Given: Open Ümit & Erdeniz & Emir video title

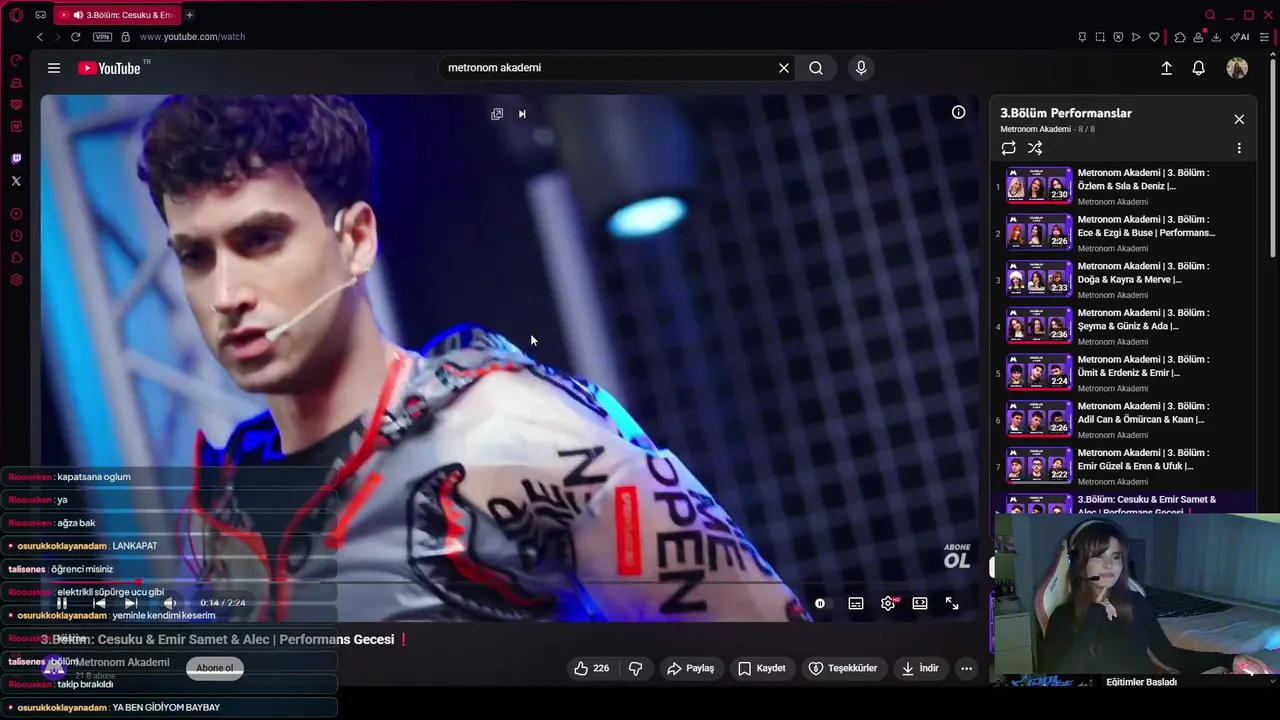Looking at the screenshot, I should click(x=1143, y=366).
